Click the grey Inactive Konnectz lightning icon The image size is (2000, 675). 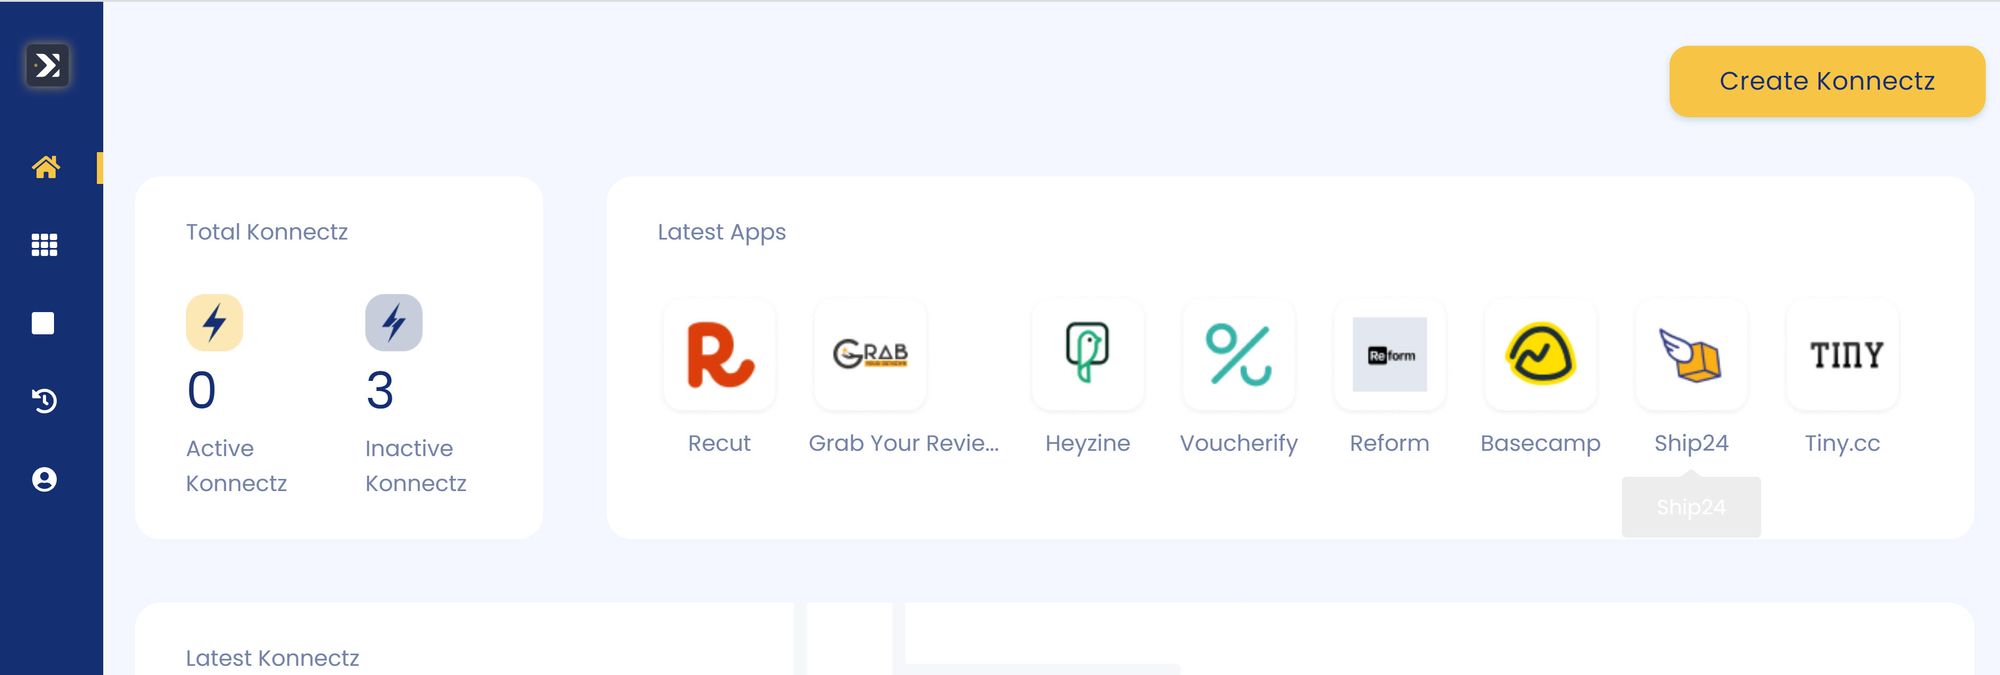coord(393,323)
